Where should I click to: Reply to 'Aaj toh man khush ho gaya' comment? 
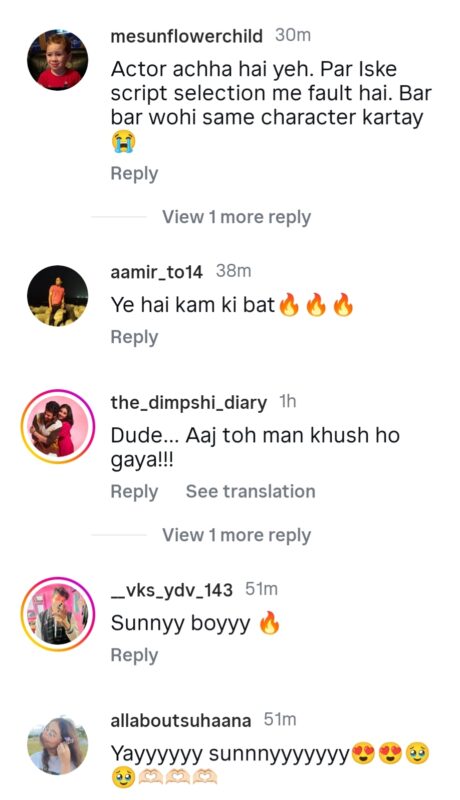(134, 492)
